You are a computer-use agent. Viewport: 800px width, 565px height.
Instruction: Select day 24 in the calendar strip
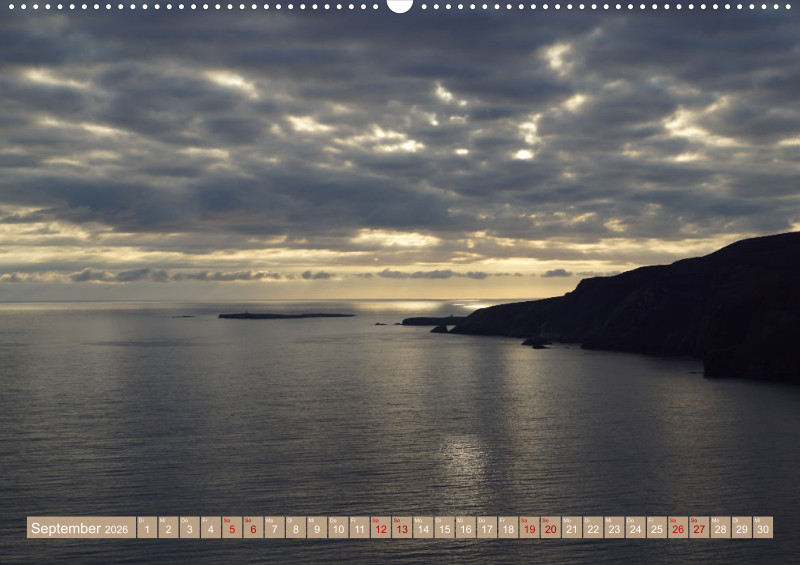(x=636, y=527)
